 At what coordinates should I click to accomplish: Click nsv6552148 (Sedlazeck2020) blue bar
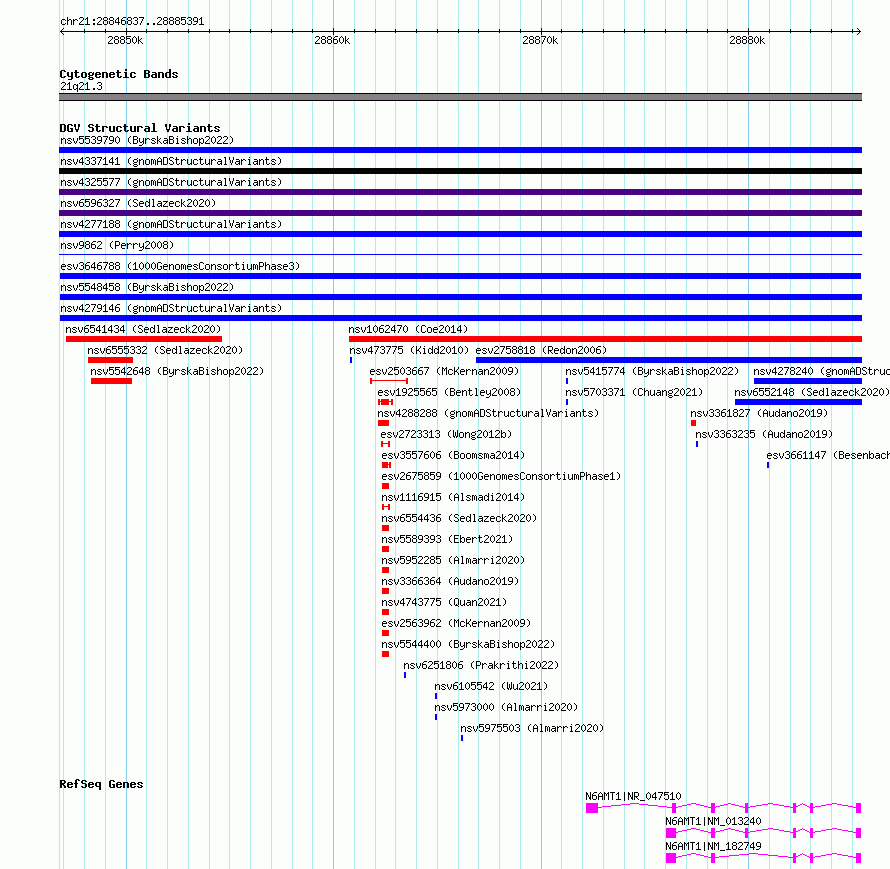[x=798, y=402]
